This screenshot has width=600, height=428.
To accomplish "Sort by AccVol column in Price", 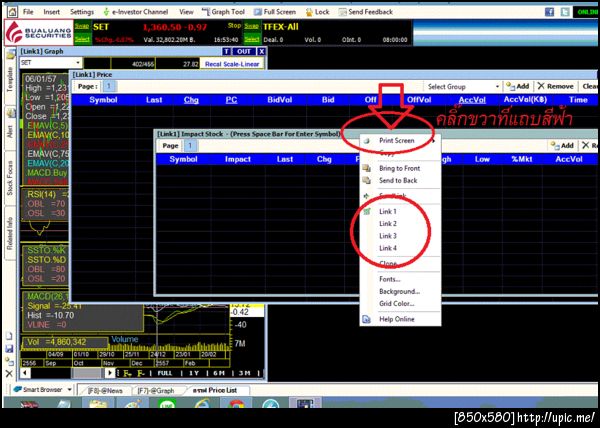I will click(472, 100).
